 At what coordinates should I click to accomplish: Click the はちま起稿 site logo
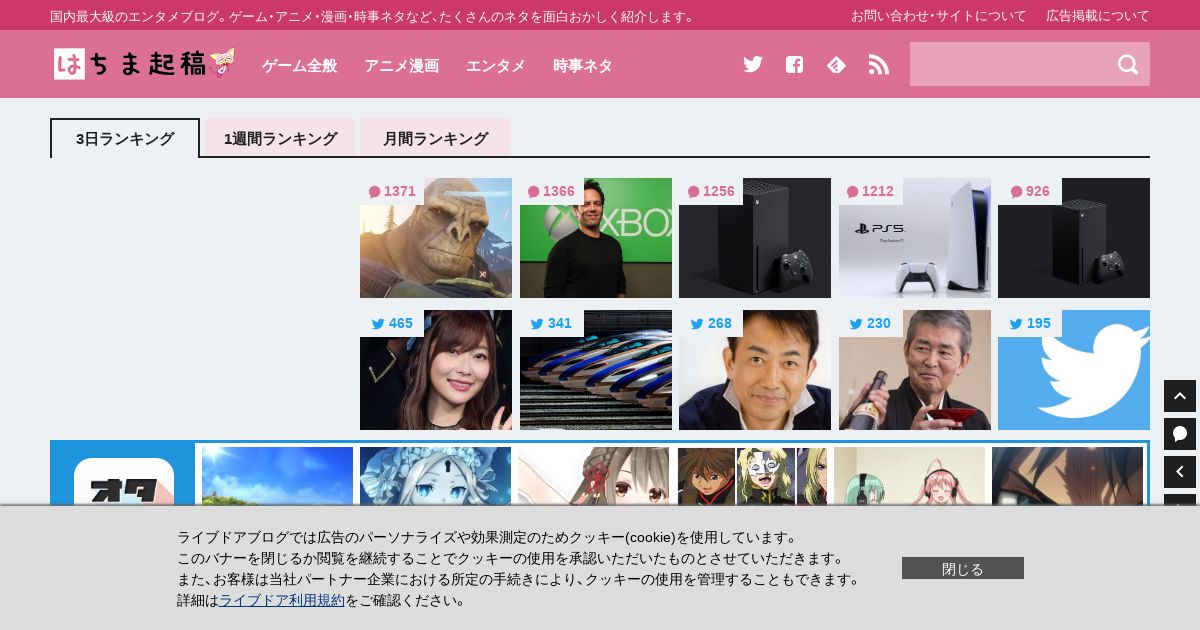tap(145, 64)
